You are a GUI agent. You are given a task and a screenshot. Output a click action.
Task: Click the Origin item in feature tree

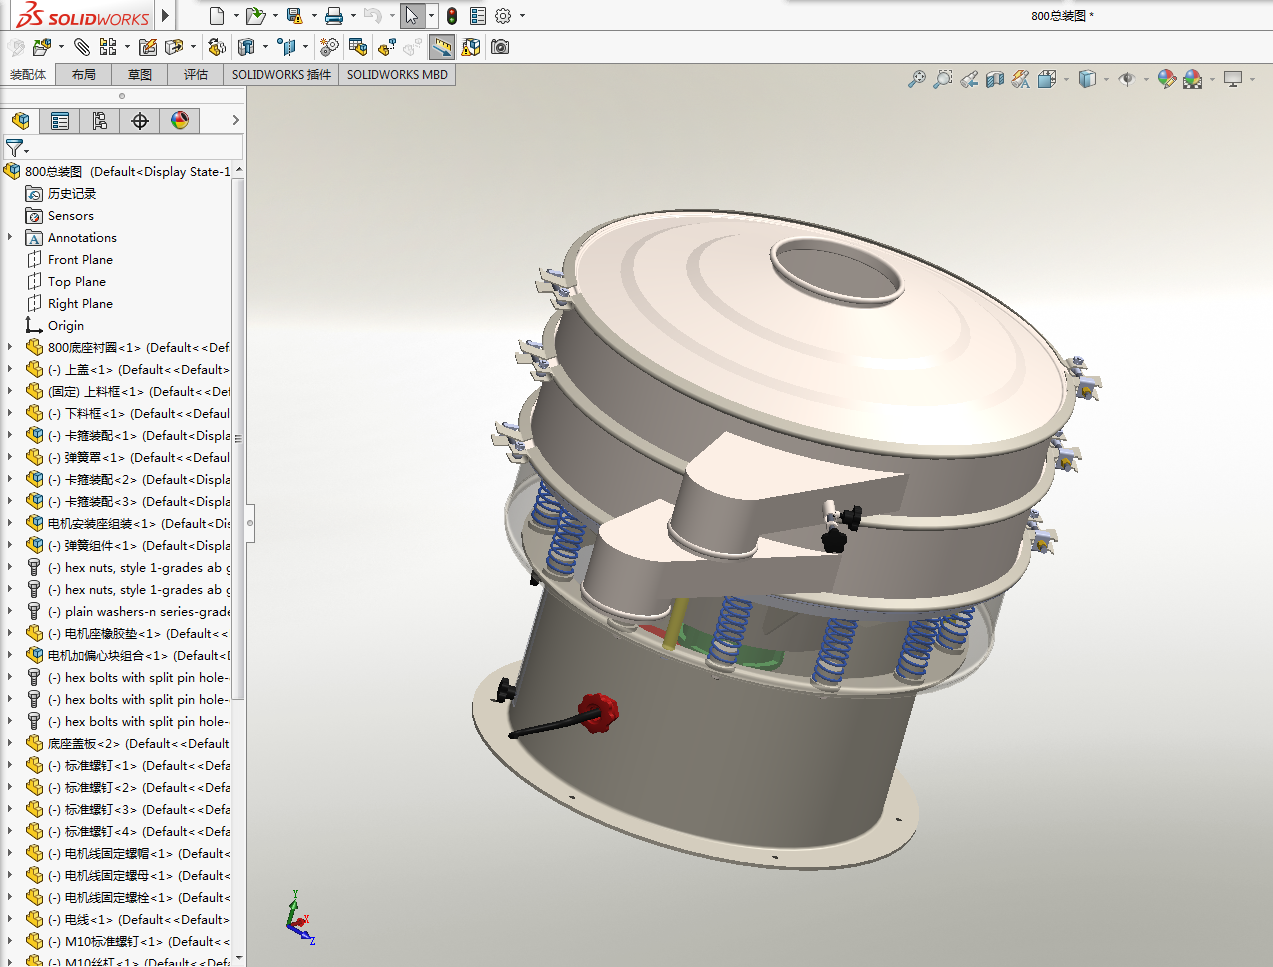pos(66,326)
